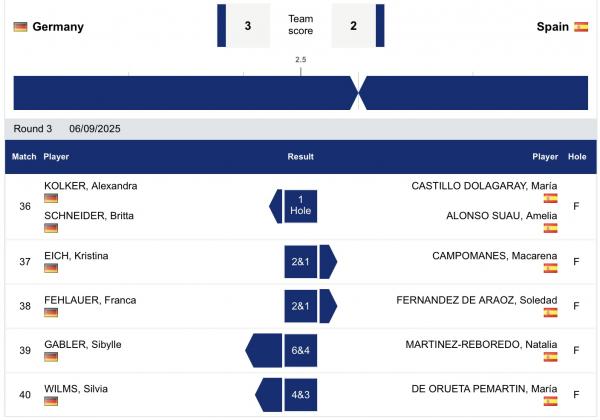Click the 2.5 marker on score bar
Screen dimensions: 600x420
(301, 60)
